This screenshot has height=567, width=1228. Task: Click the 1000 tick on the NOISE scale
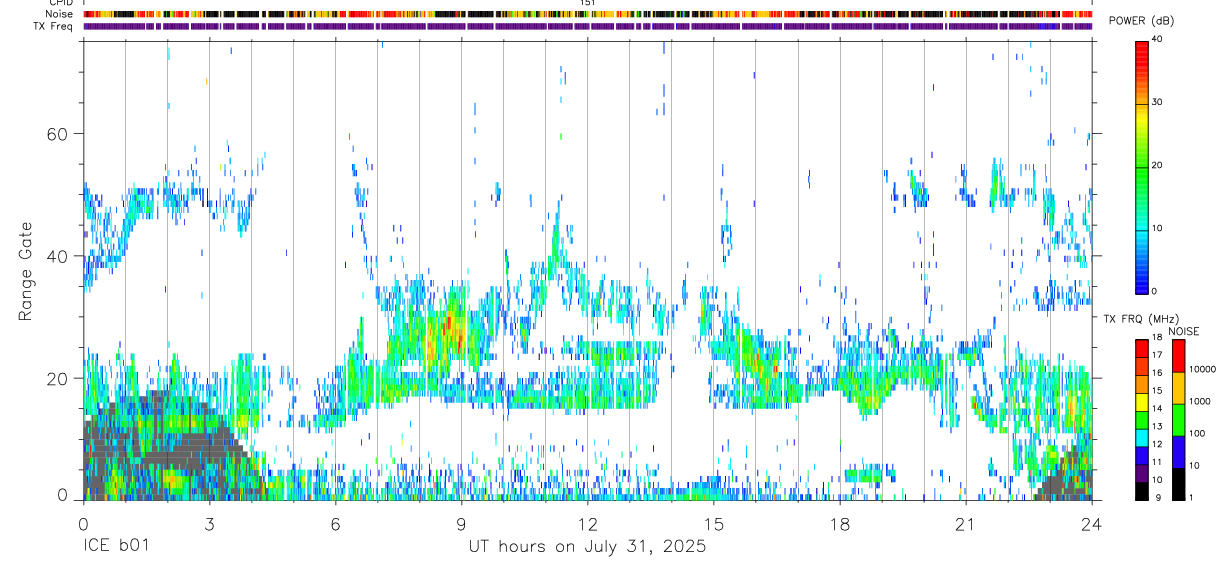coord(1199,401)
